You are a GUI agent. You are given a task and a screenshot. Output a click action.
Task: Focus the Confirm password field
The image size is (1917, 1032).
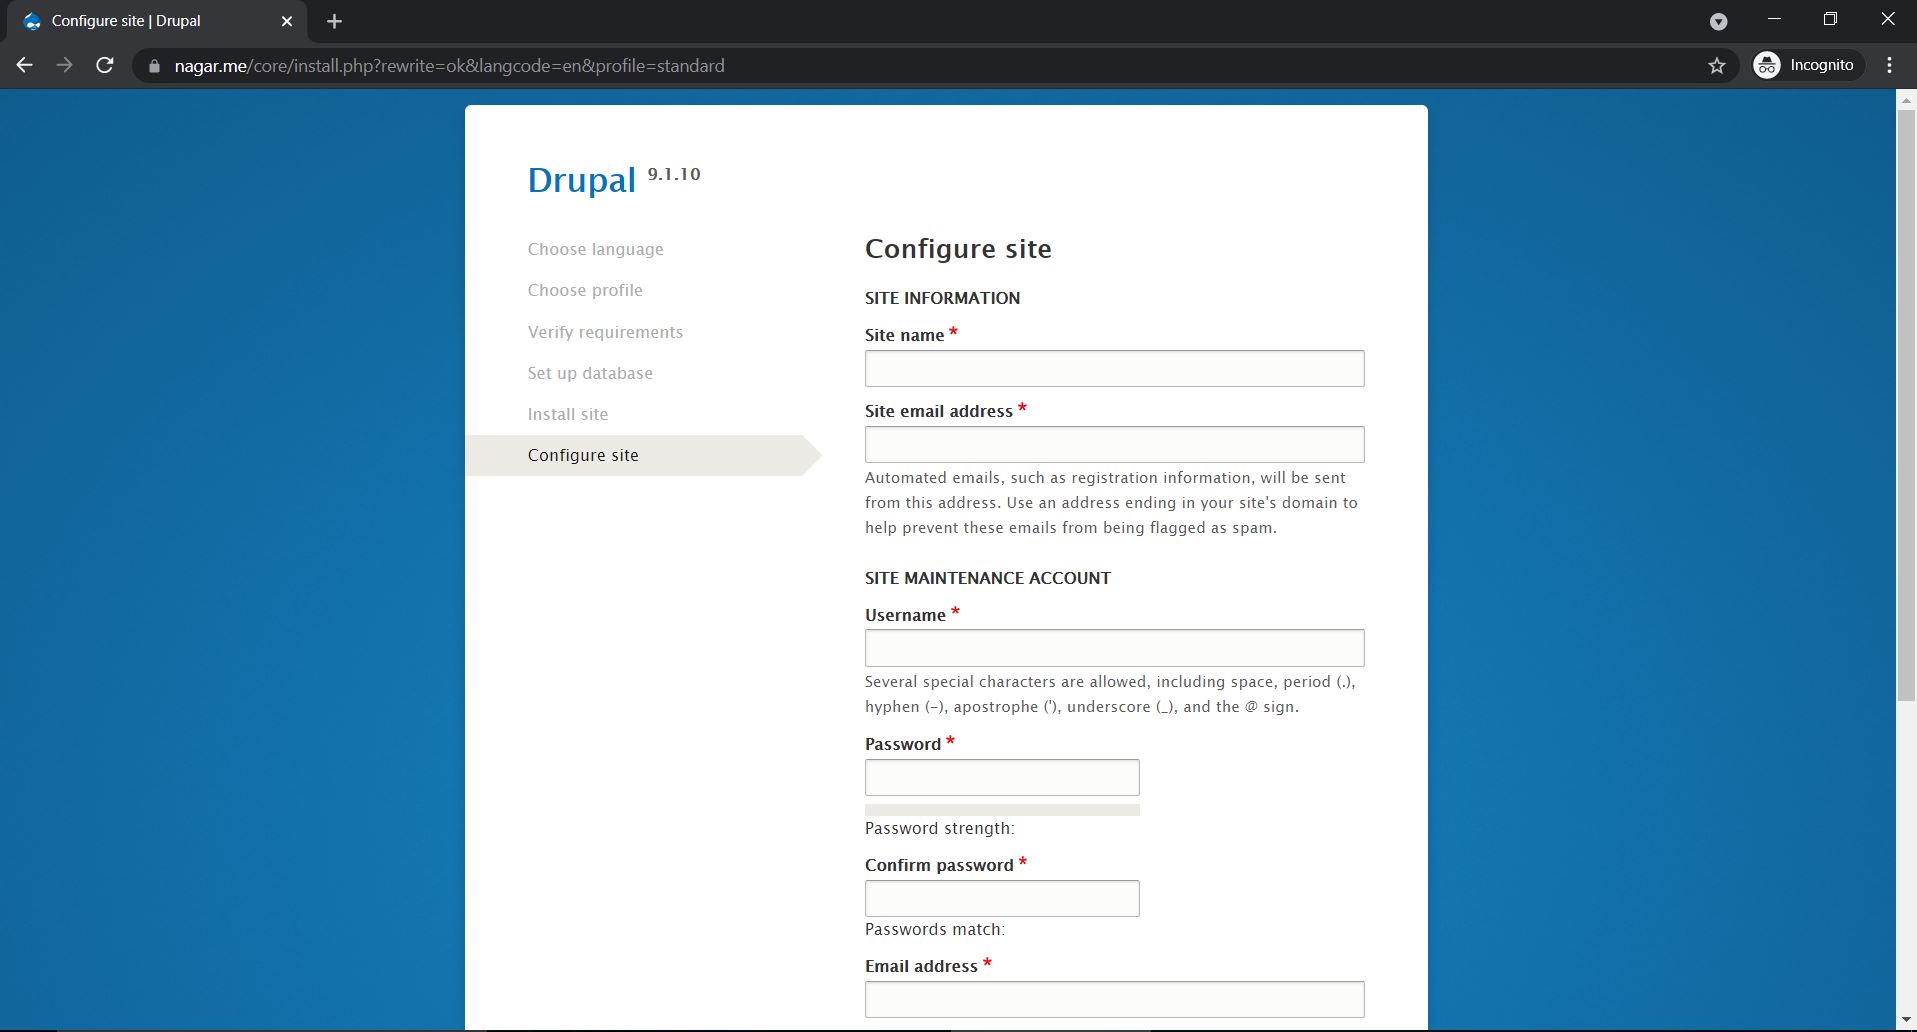point(1002,898)
